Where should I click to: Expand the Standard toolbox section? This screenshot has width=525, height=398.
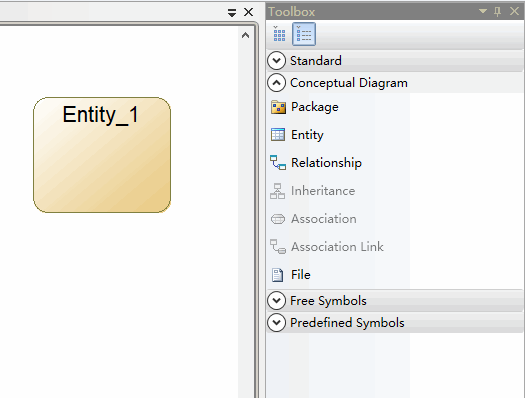[x=277, y=61]
